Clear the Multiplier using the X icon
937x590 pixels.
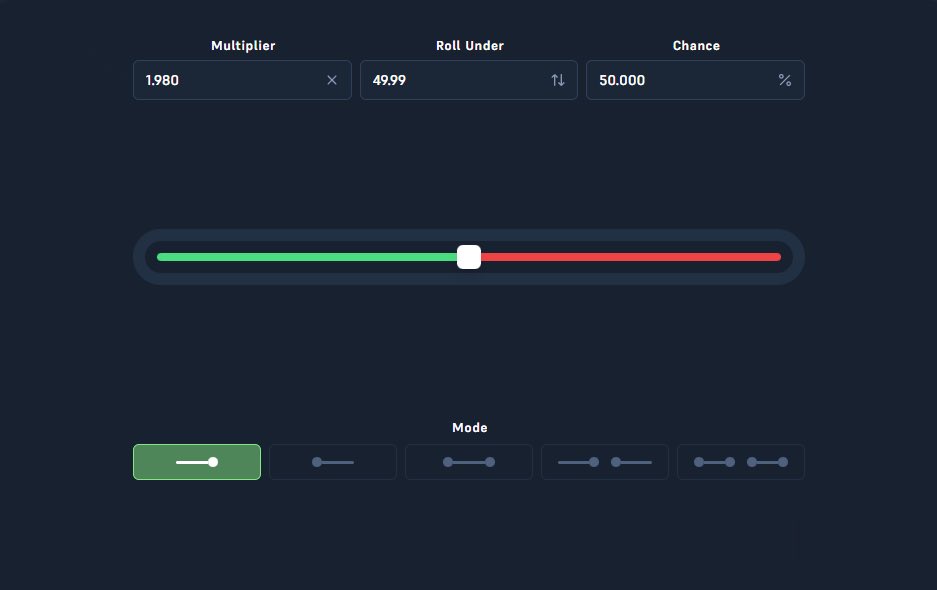point(332,80)
